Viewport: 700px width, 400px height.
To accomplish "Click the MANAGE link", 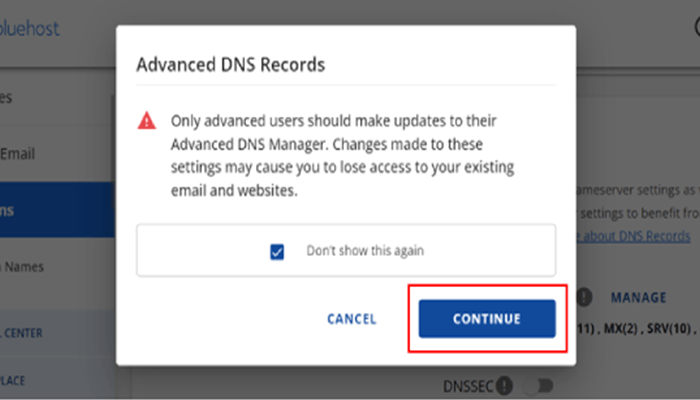I will coord(638,297).
